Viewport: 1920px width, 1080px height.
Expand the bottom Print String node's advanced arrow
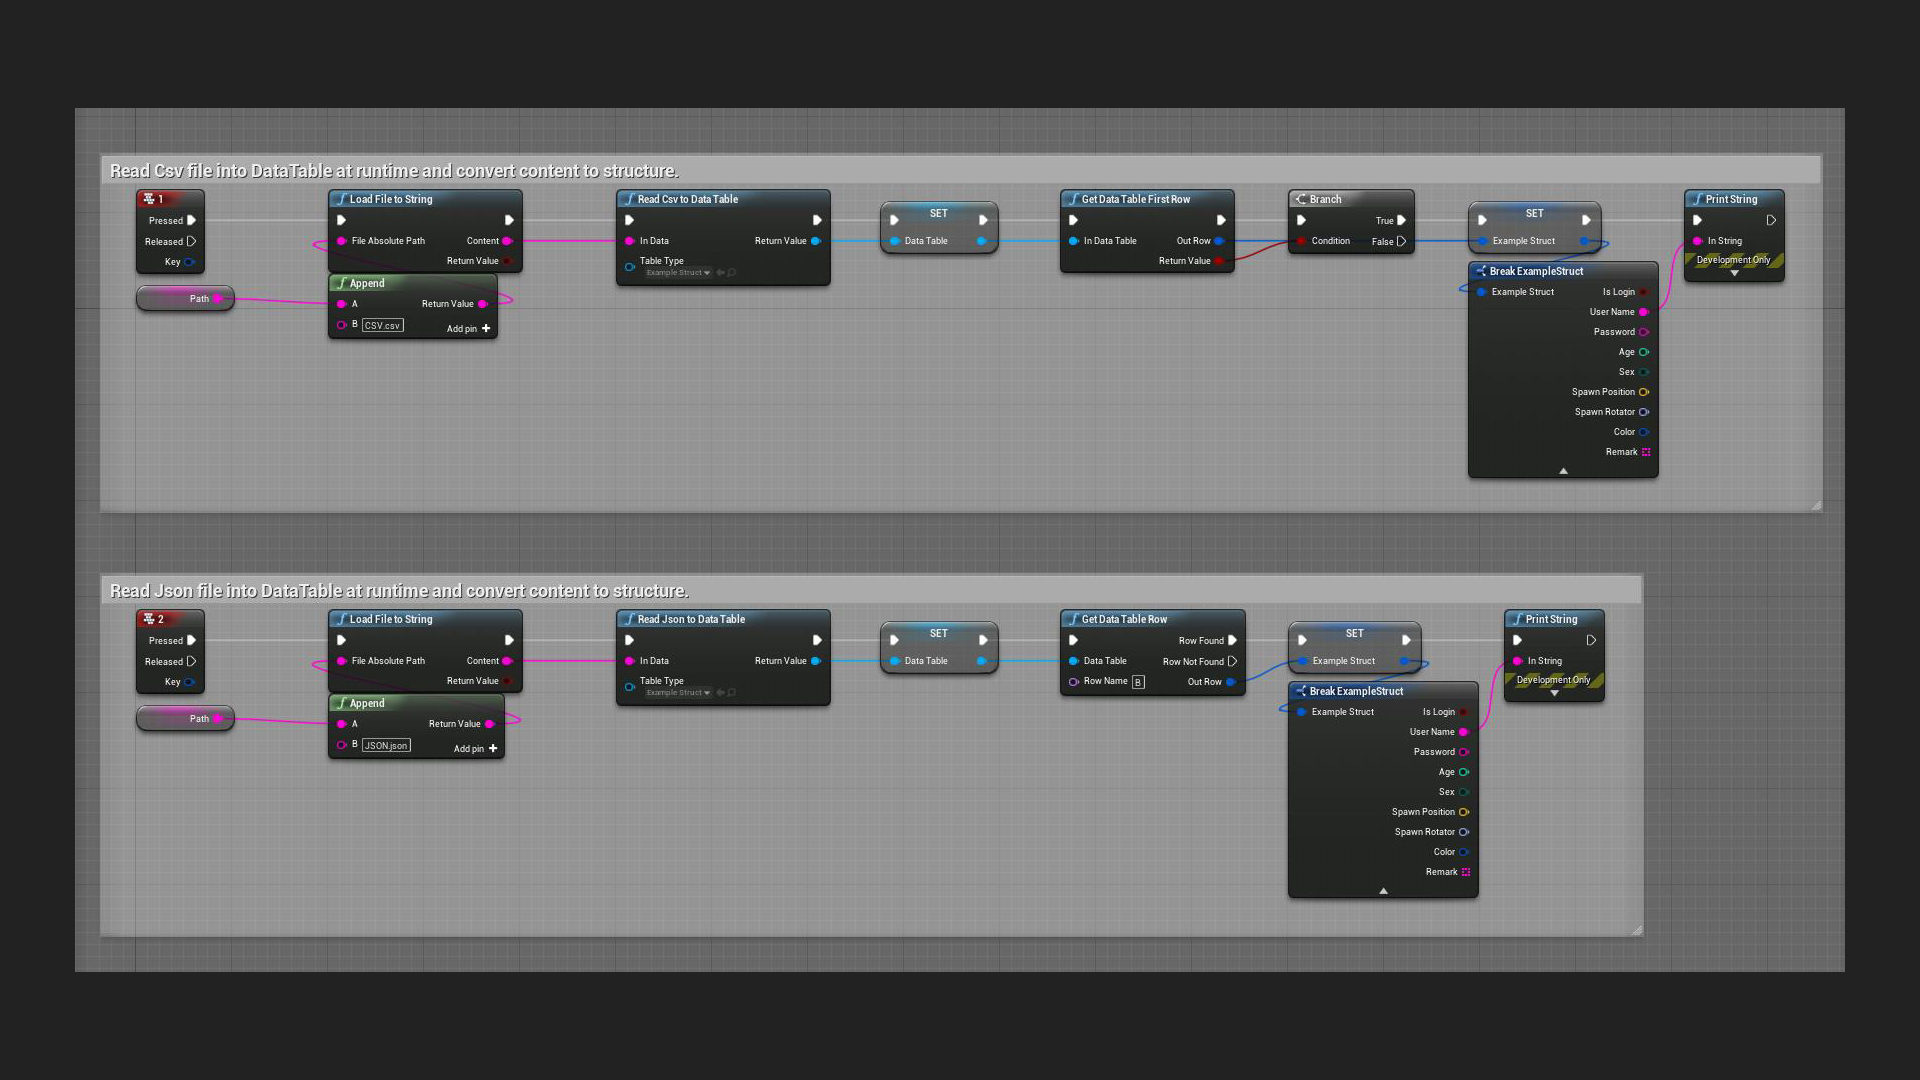(x=1554, y=693)
